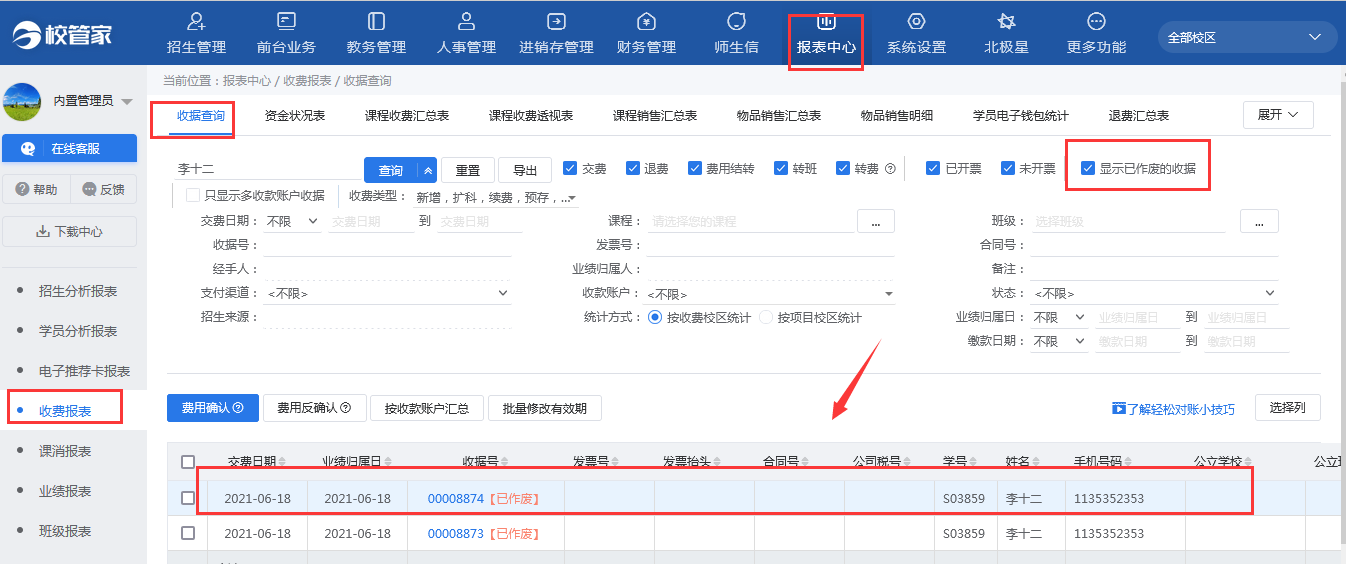The width and height of the screenshot is (1346, 564).
Task: Open 更多功能 ellipsis icon
Action: click(x=1096, y=21)
